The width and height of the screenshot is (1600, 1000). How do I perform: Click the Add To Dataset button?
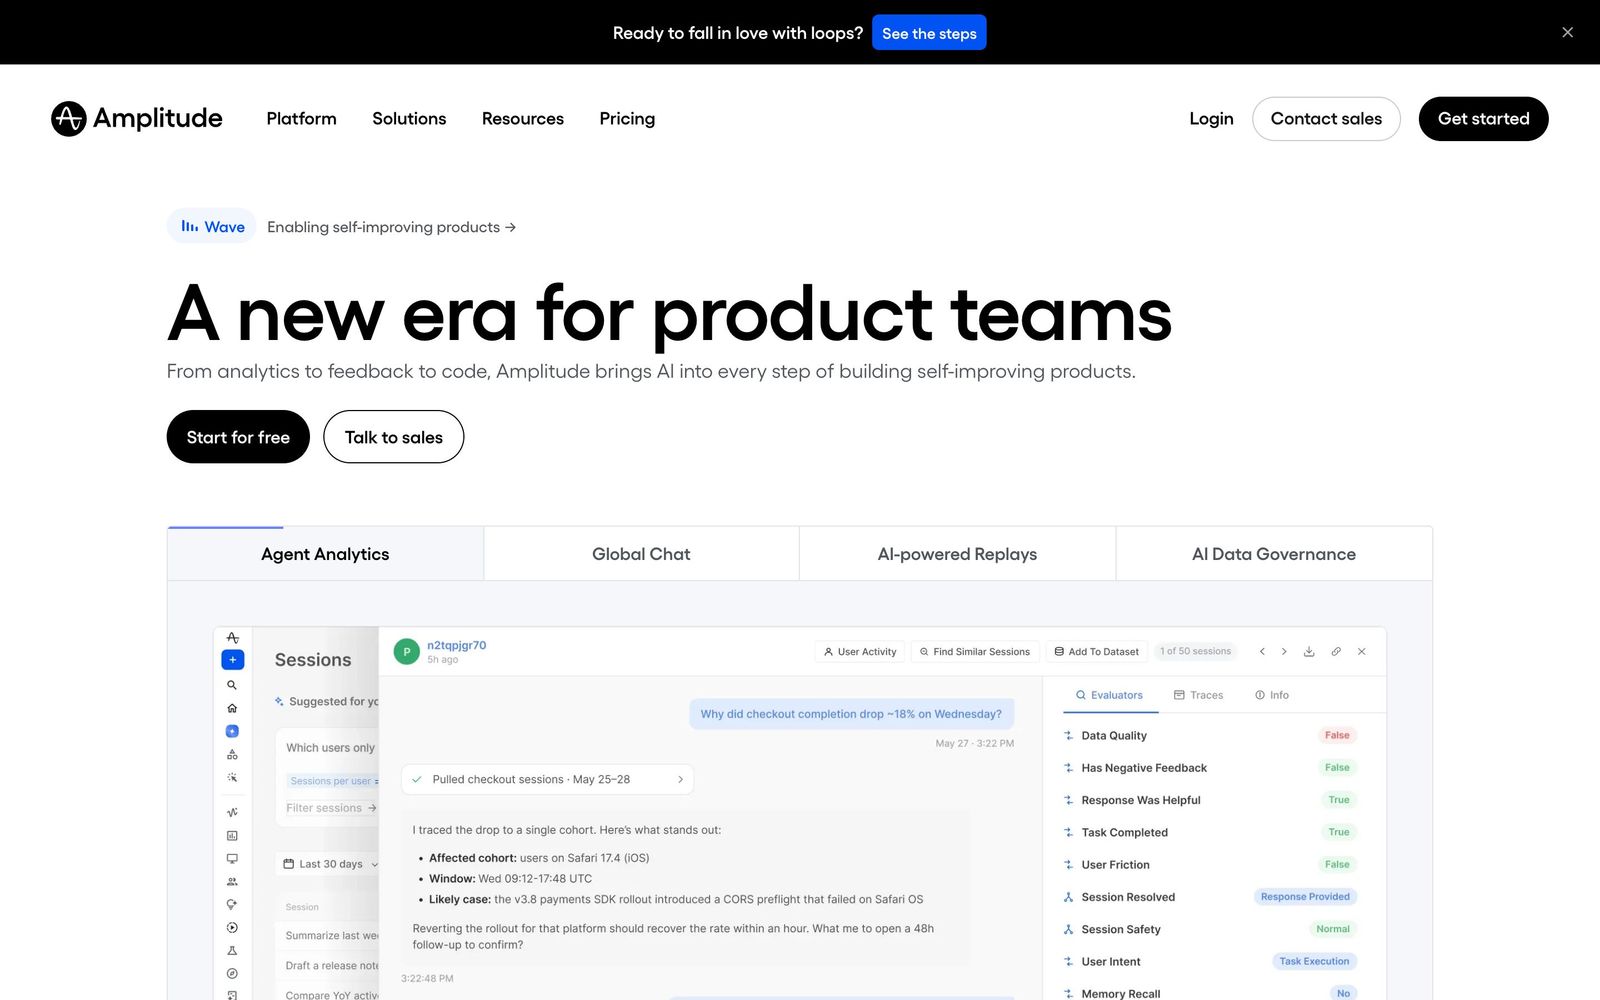(x=1096, y=651)
